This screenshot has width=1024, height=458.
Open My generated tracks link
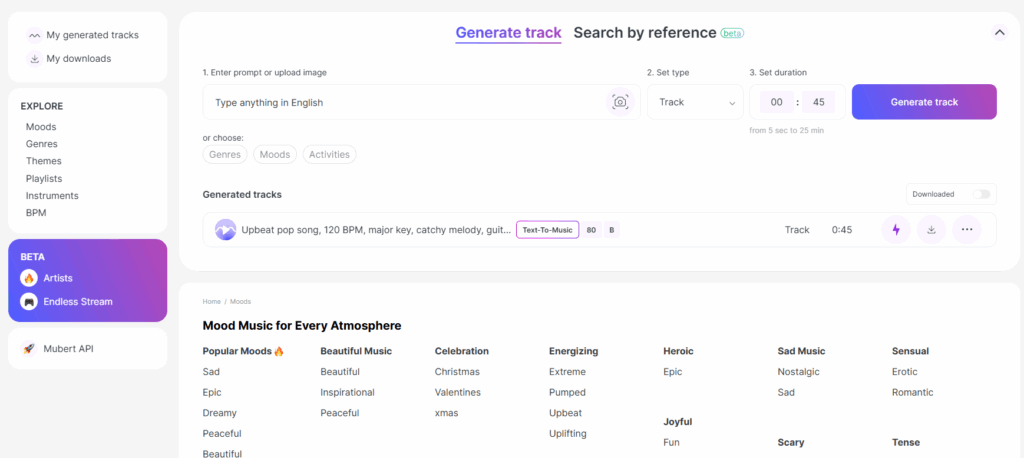(x=92, y=35)
